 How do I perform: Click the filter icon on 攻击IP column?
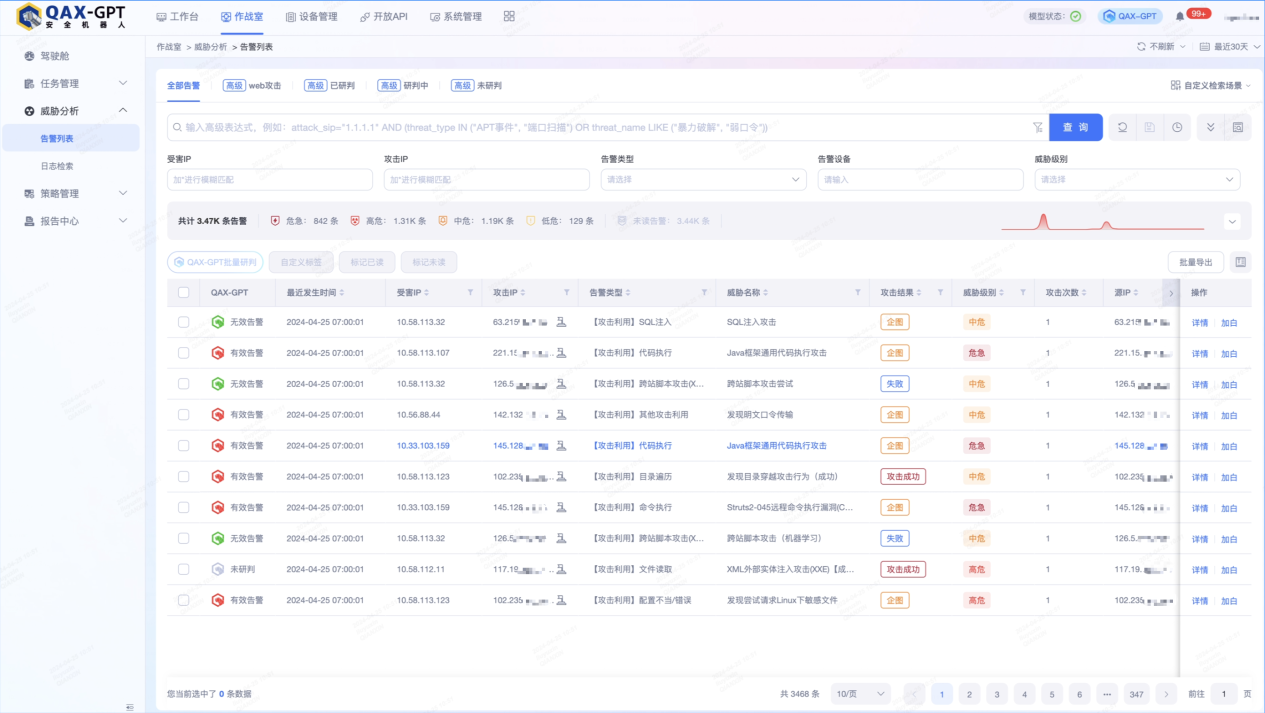click(566, 293)
